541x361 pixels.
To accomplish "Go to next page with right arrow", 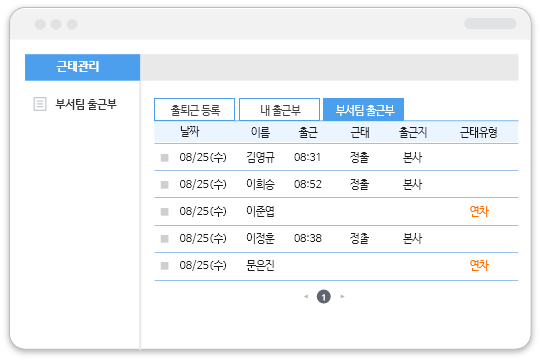I will tap(342, 296).
